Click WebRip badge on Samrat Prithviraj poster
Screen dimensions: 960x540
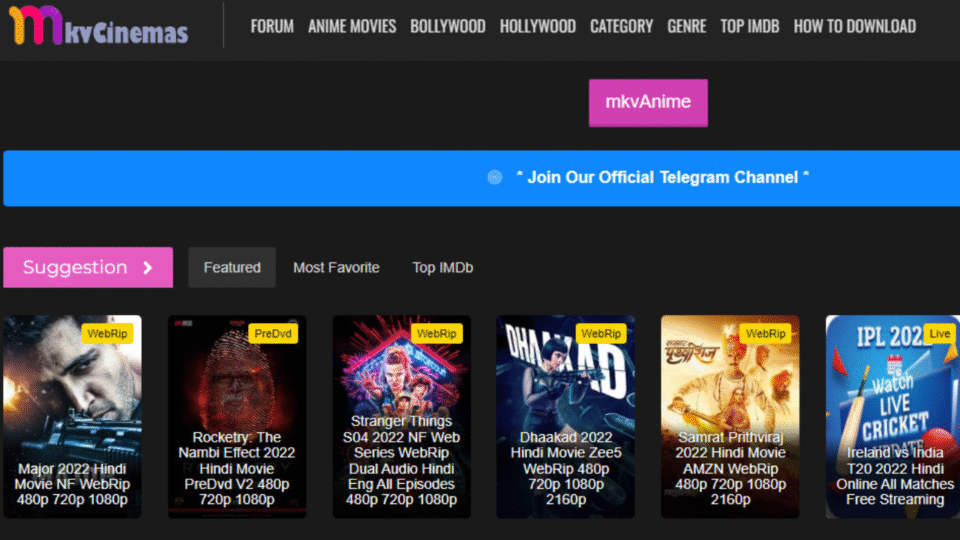click(765, 334)
